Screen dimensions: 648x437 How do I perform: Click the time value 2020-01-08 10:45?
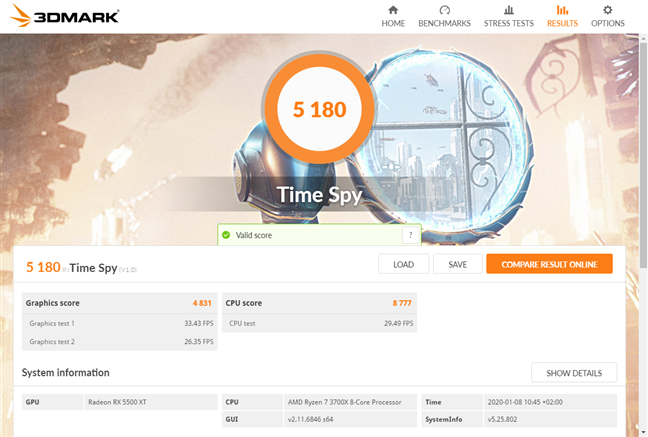coord(525,402)
